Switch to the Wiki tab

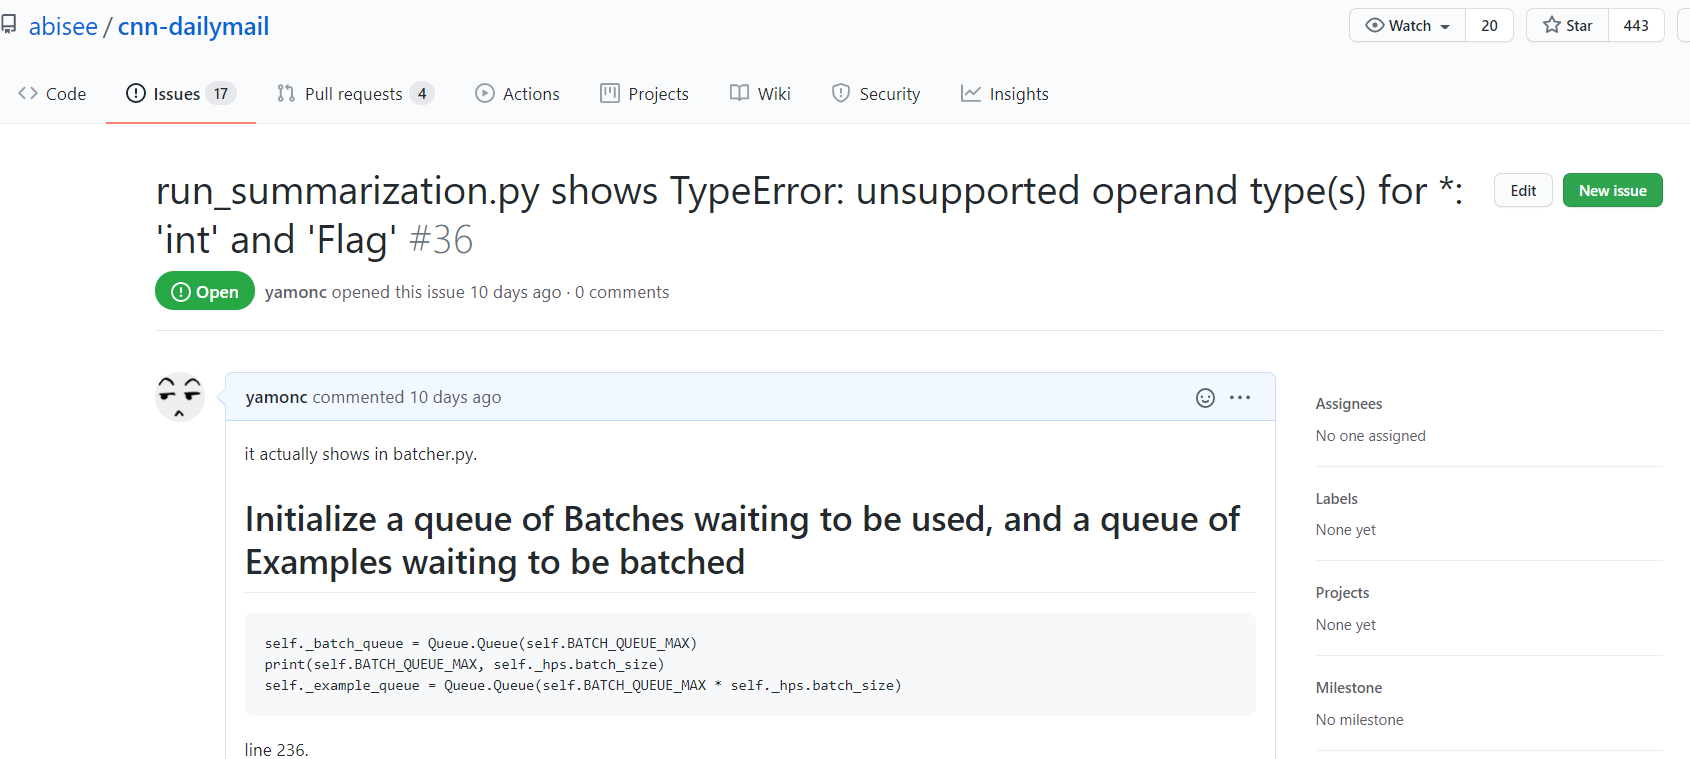coord(760,94)
